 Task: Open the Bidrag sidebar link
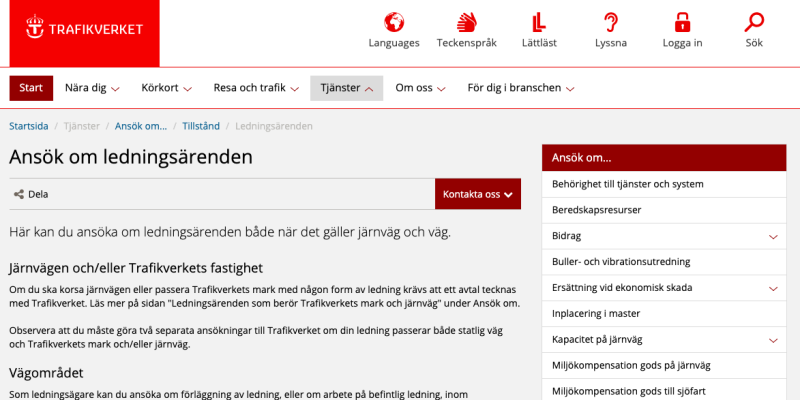(x=566, y=236)
